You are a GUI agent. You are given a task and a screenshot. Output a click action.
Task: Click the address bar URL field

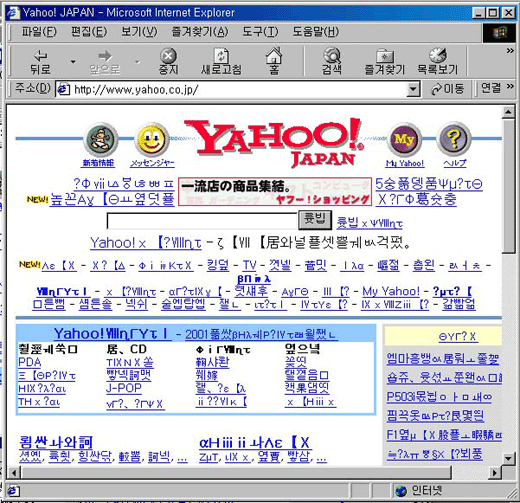(x=238, y=90)
